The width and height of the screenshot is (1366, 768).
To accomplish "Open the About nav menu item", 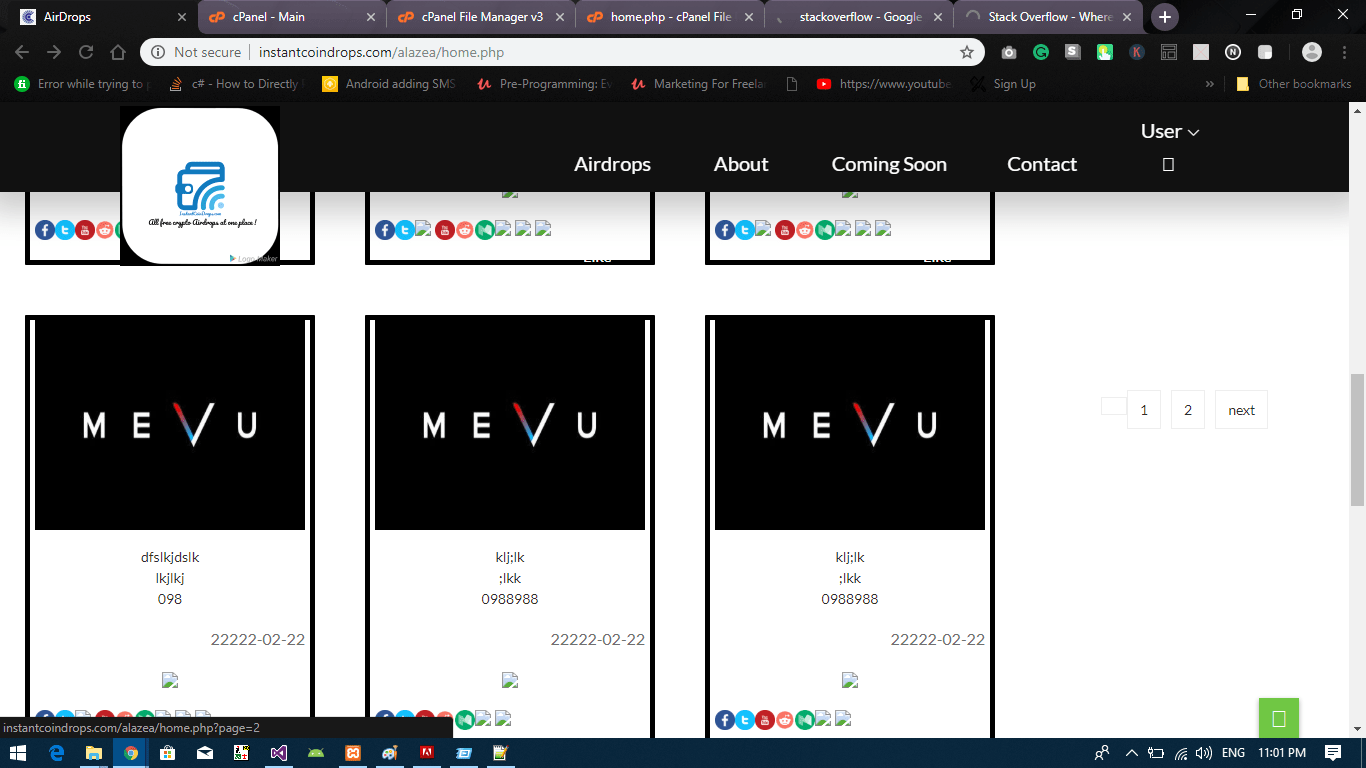I will pos(741,165).
